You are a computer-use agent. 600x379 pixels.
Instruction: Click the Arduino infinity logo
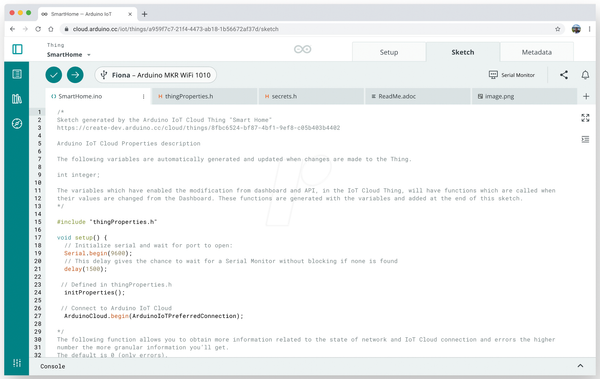[302, 49]
